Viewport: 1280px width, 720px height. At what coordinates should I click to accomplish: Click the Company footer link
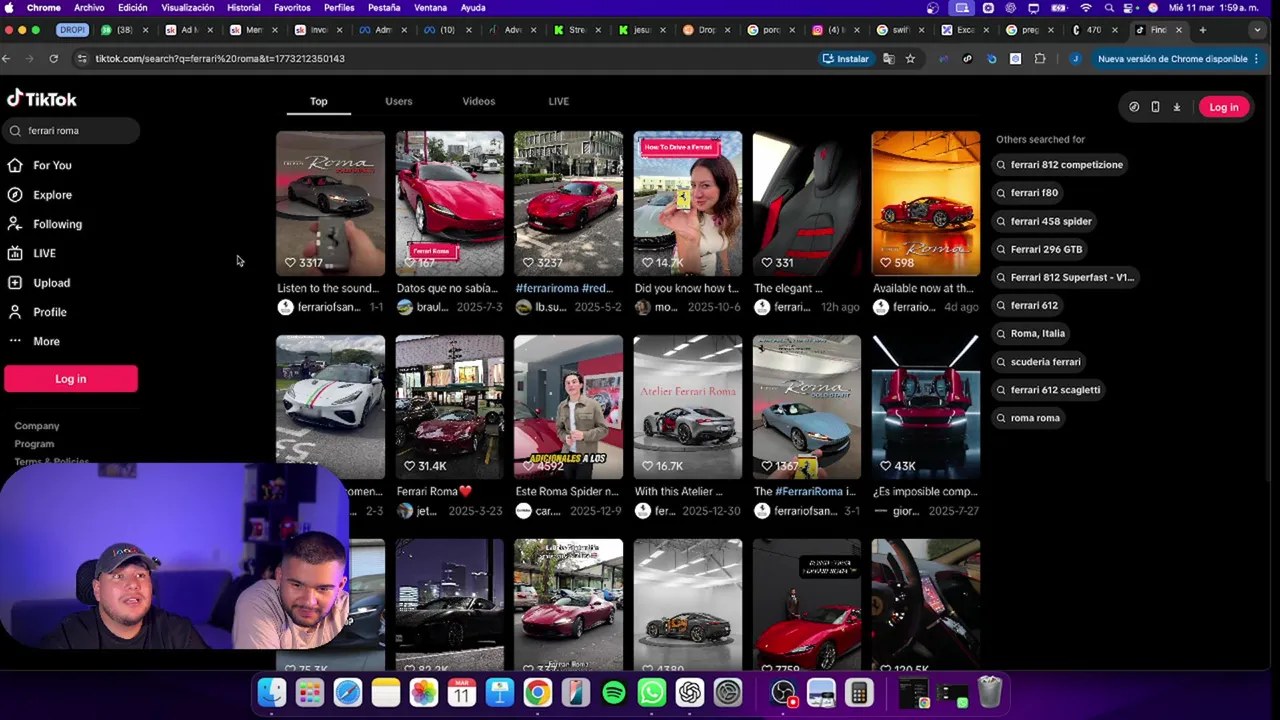[37, 426]
